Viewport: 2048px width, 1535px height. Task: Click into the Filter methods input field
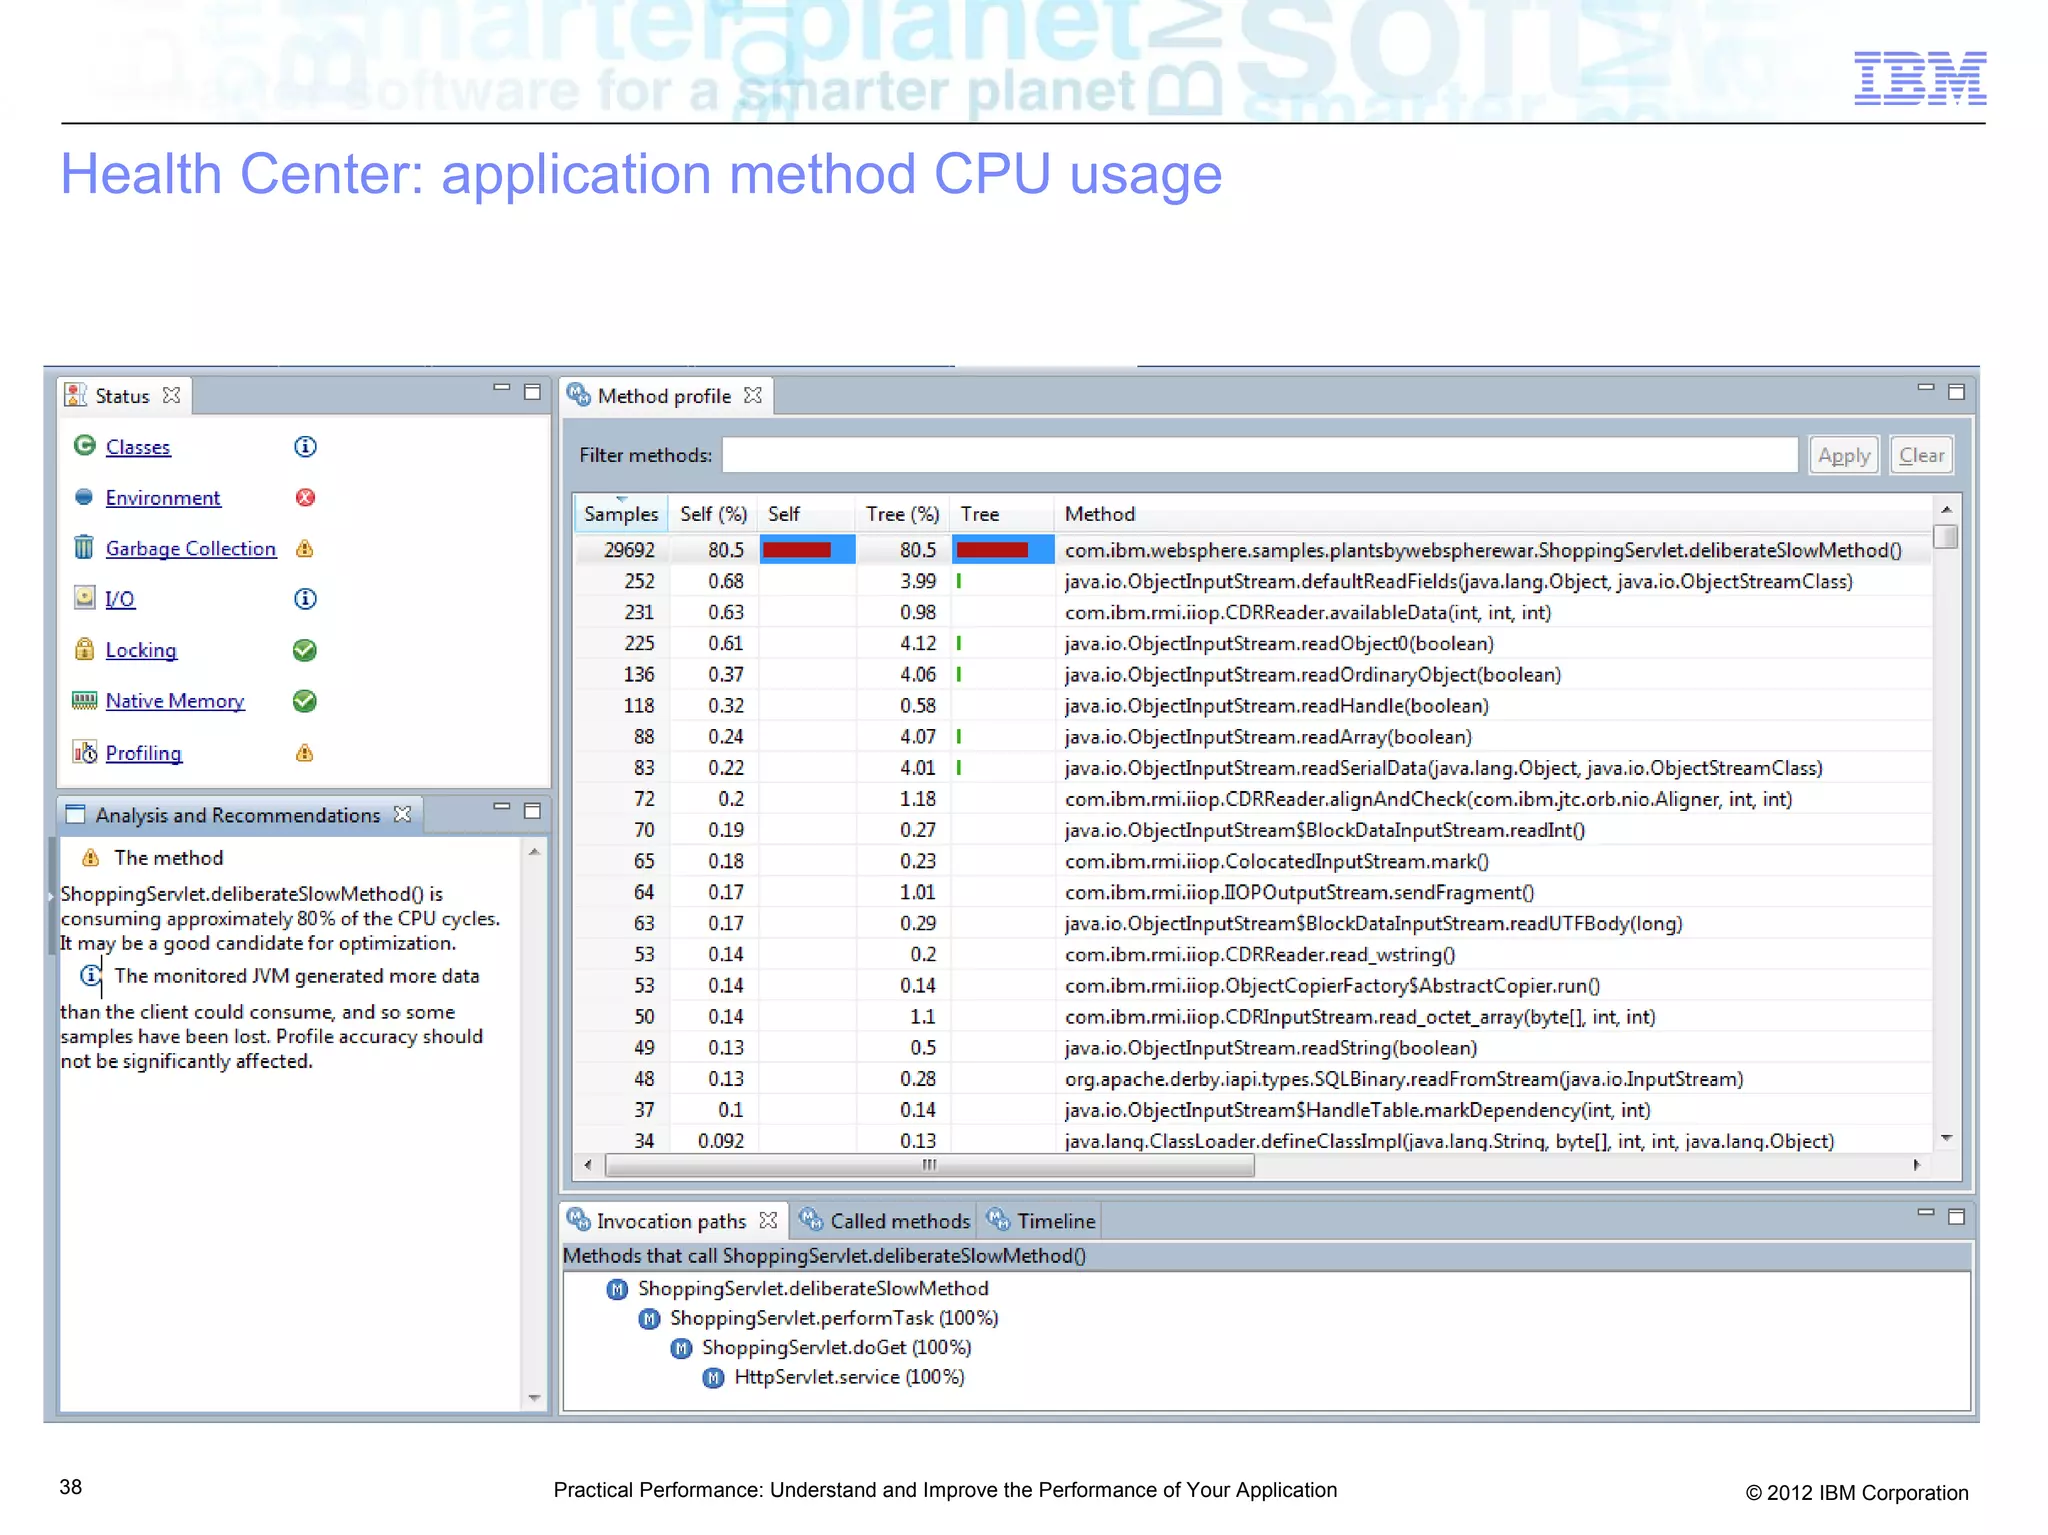[1259, 455]
